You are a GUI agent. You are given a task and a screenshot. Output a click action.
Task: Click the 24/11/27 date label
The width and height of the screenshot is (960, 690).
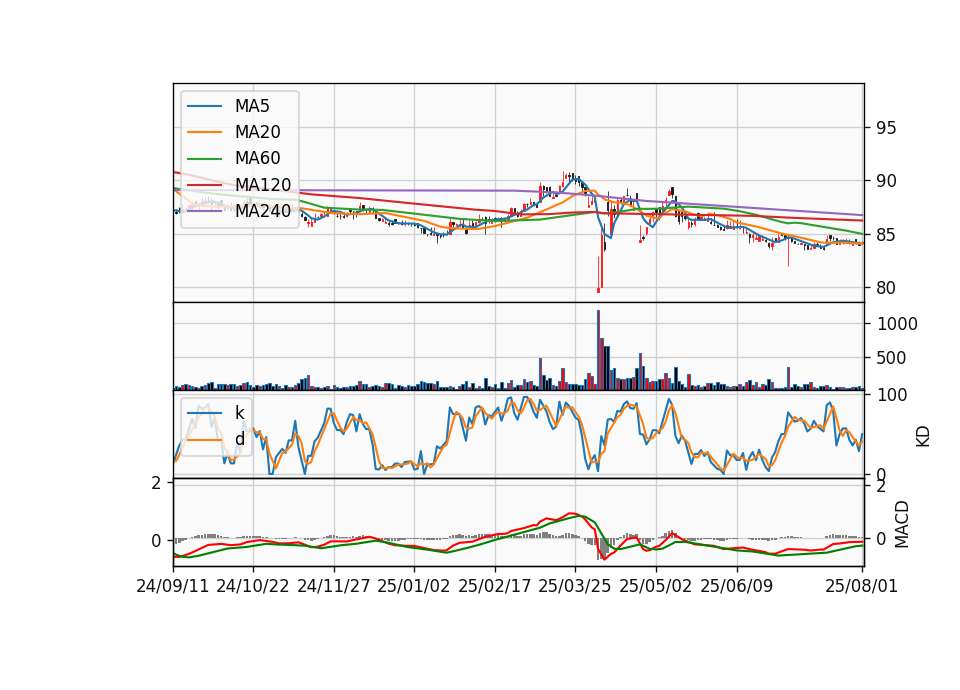point(334,586)
